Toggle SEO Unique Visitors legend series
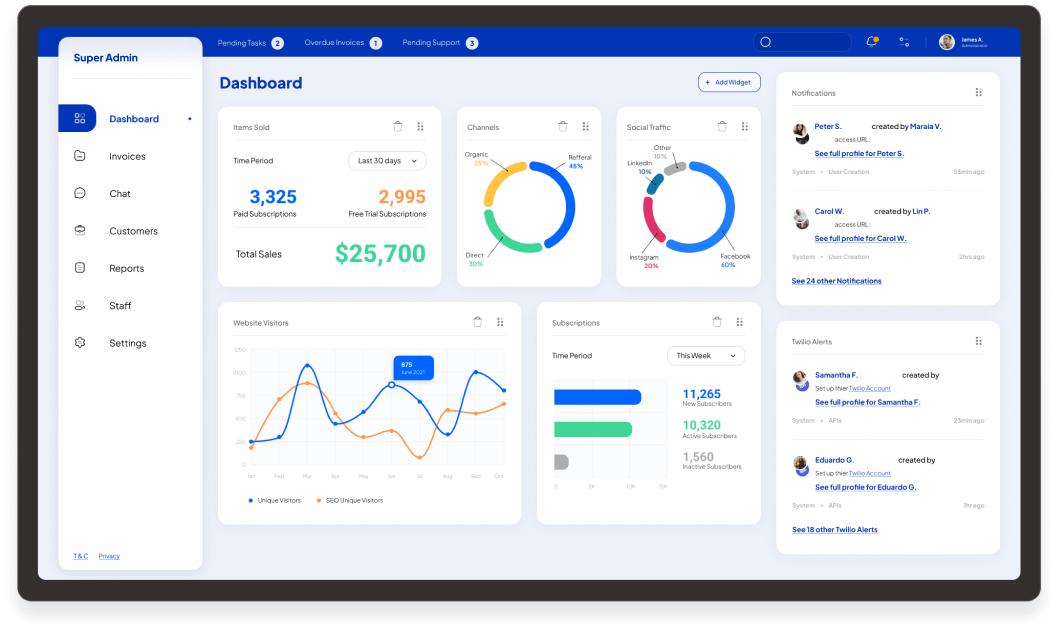 coord(351,500)
